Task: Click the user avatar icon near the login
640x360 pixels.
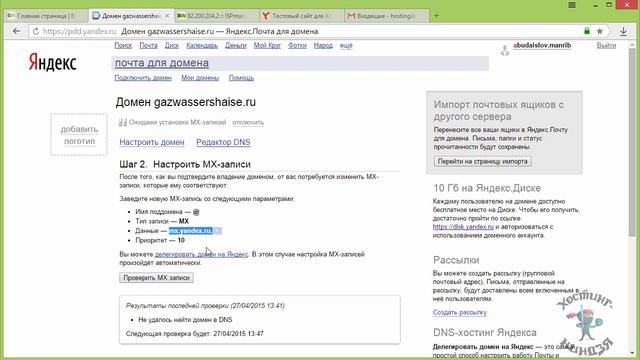Action: click(505, 51)
